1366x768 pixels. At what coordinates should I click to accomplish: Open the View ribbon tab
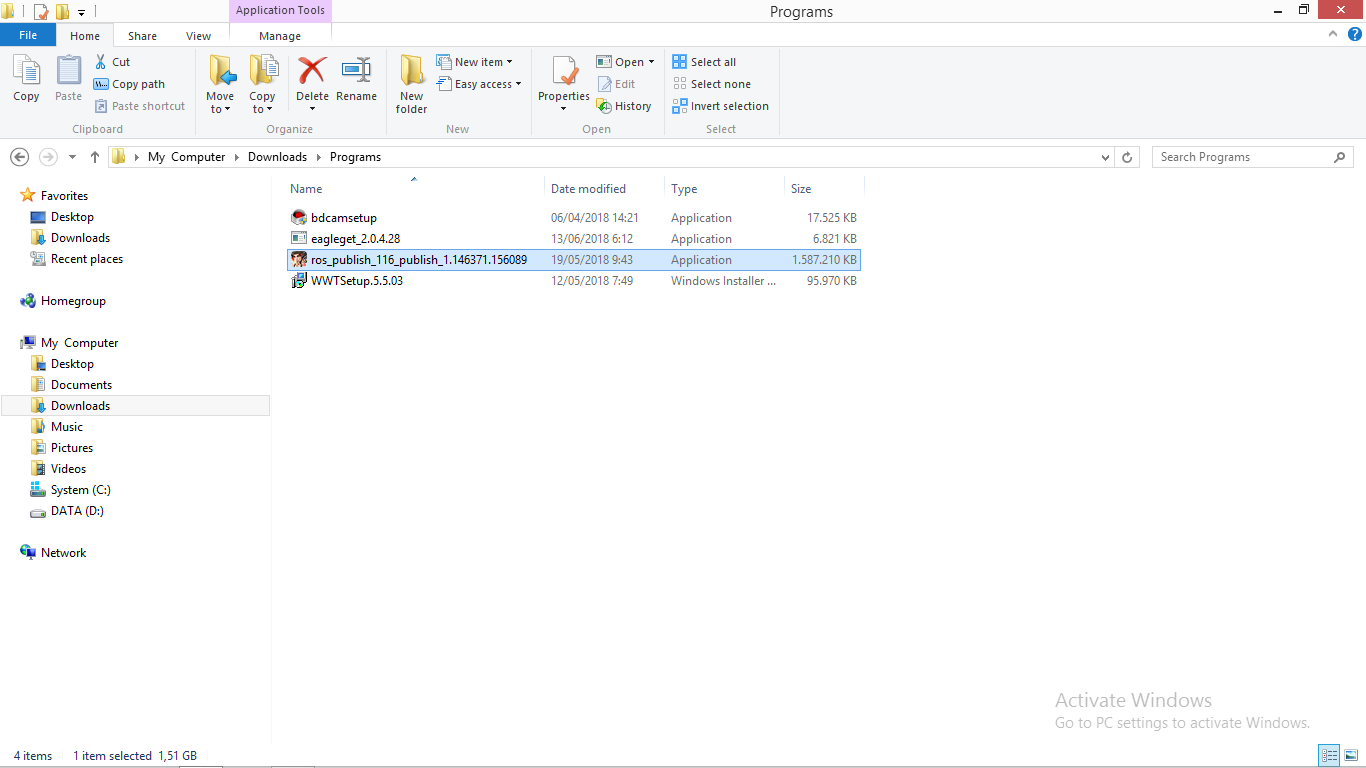(x=198, y=35)
